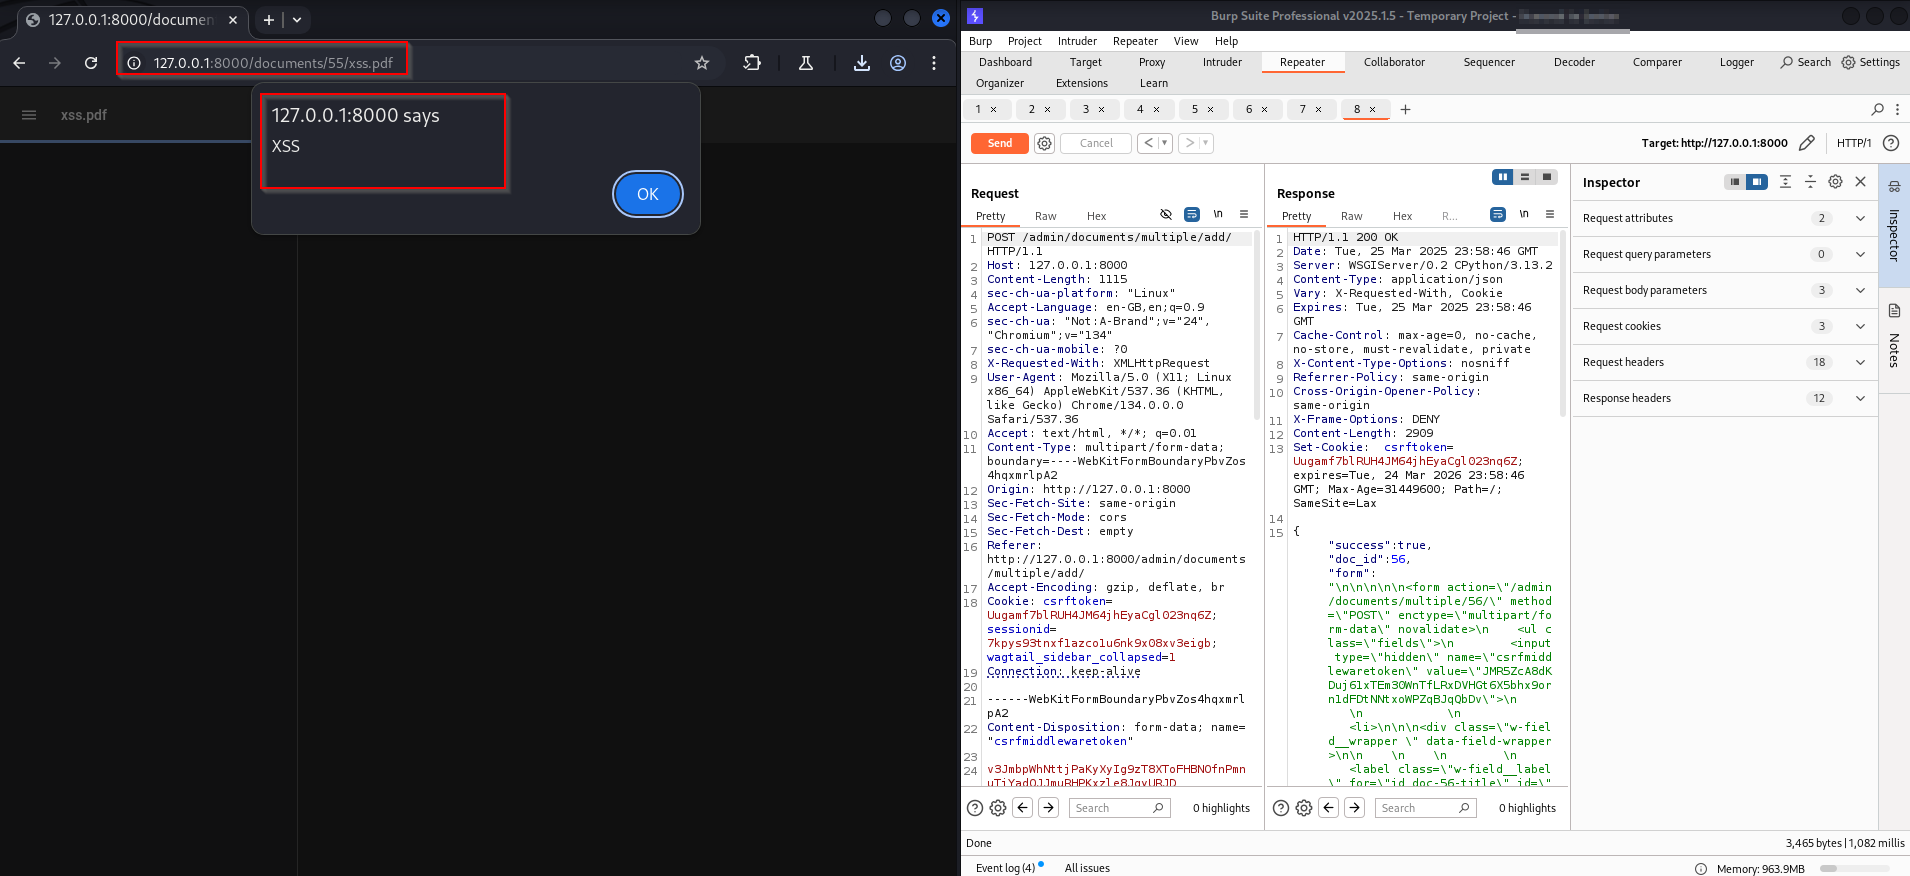Collapse all Inspector sections
The width and height of the screenshot is (1910, 876).
(x=1810, y=182)
